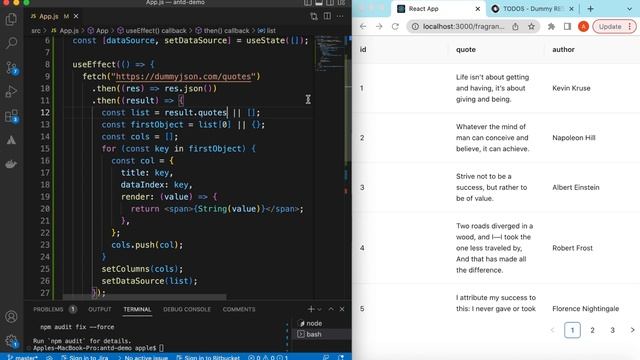This screenshot has width=640, height=360.
Task: Open the Chrome Extensions puzzle icon
Action: coord(551,27)
